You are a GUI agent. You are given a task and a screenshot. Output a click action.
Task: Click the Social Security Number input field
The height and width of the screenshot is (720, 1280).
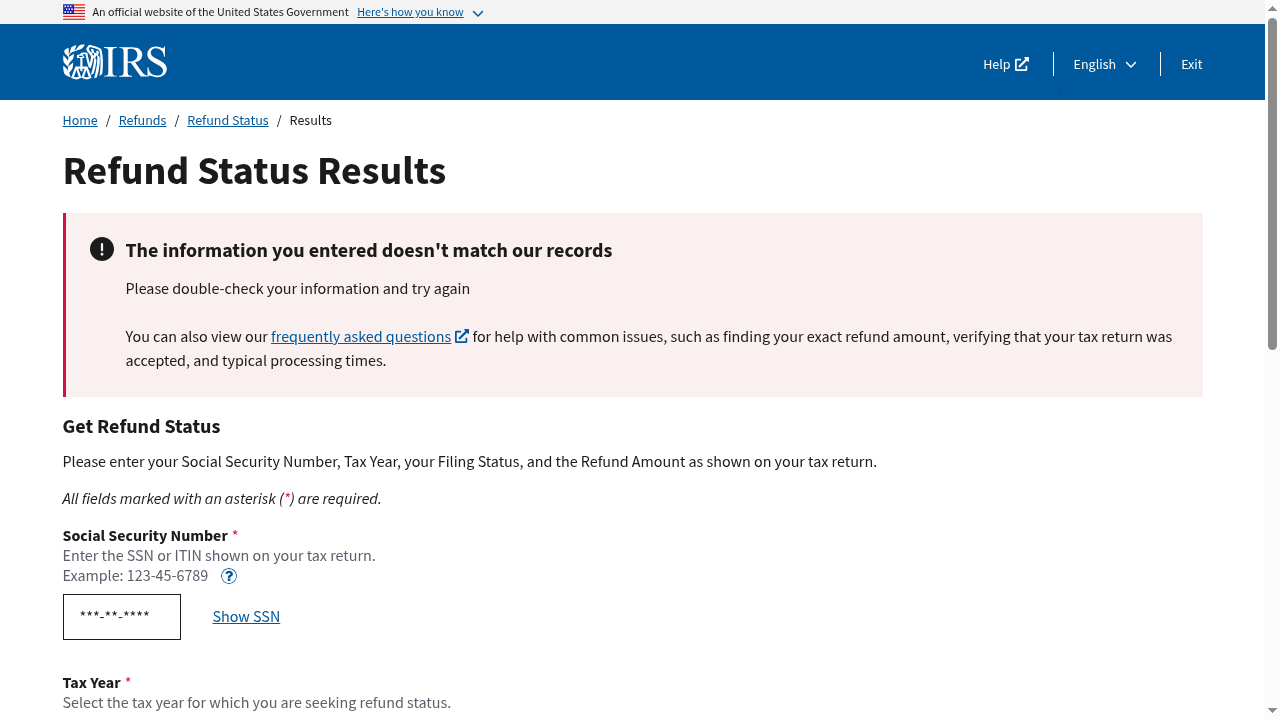click(x=122, y=617)
